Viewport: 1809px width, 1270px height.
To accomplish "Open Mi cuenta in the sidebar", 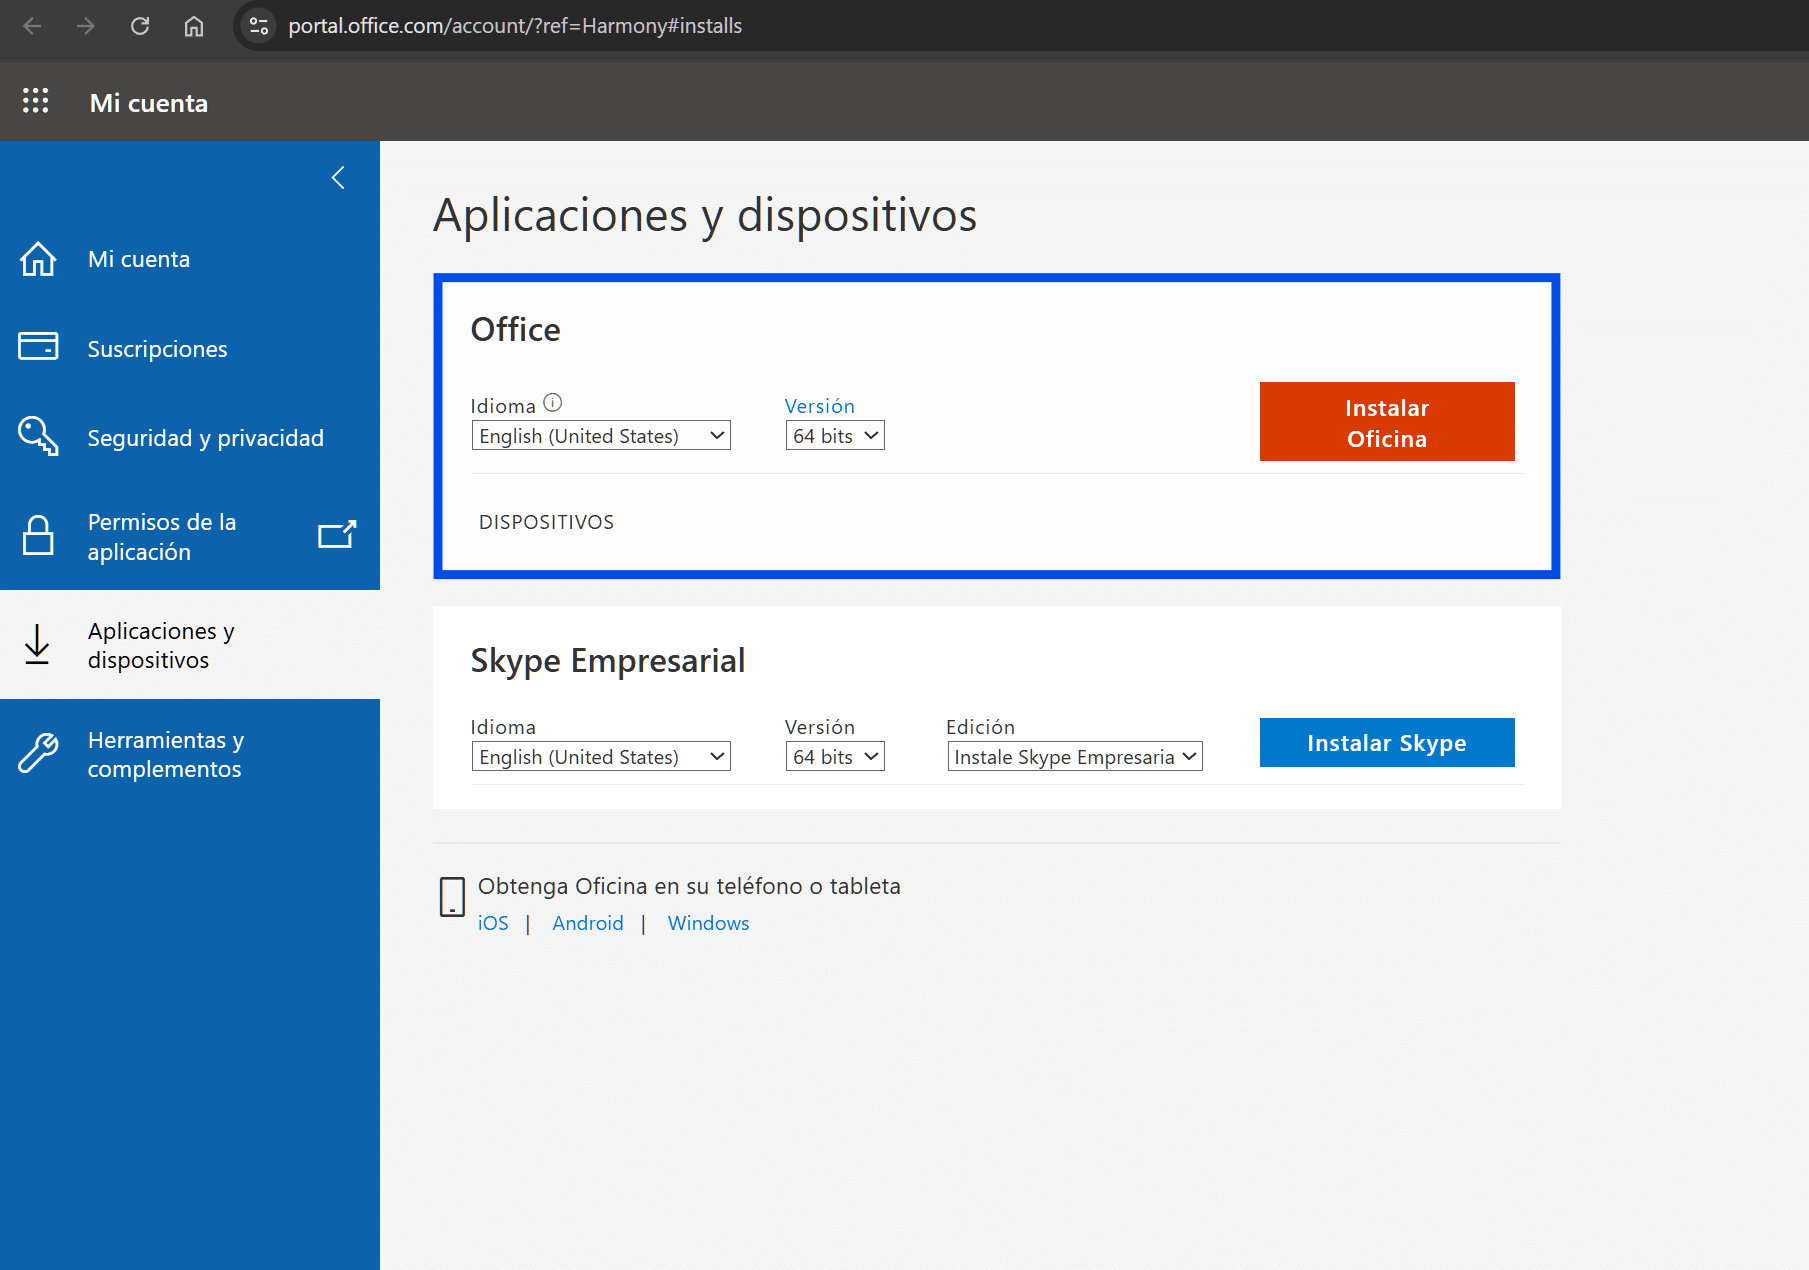I will click(x=190, y=259).
